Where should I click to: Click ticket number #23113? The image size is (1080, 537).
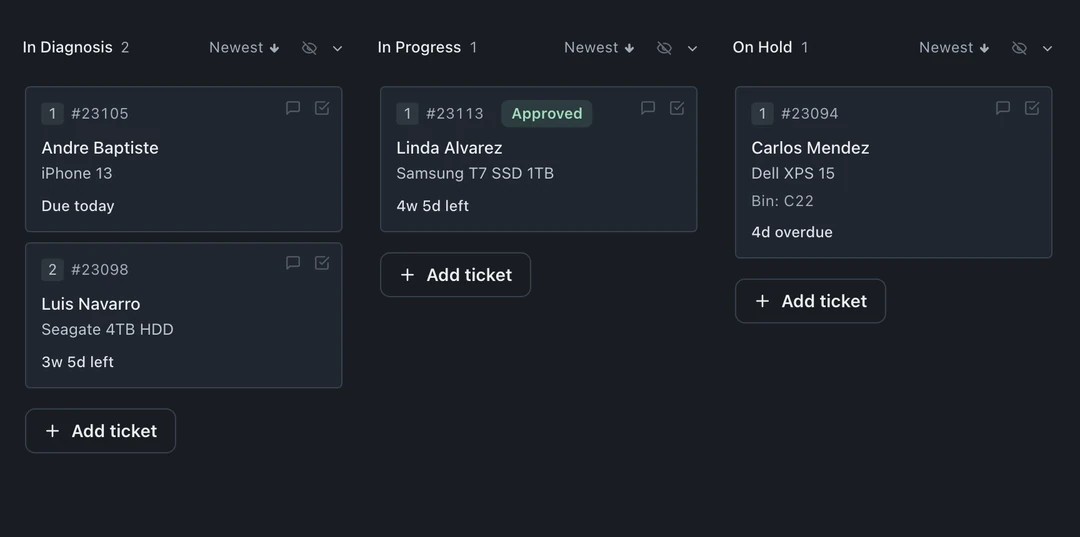[455, 114]
